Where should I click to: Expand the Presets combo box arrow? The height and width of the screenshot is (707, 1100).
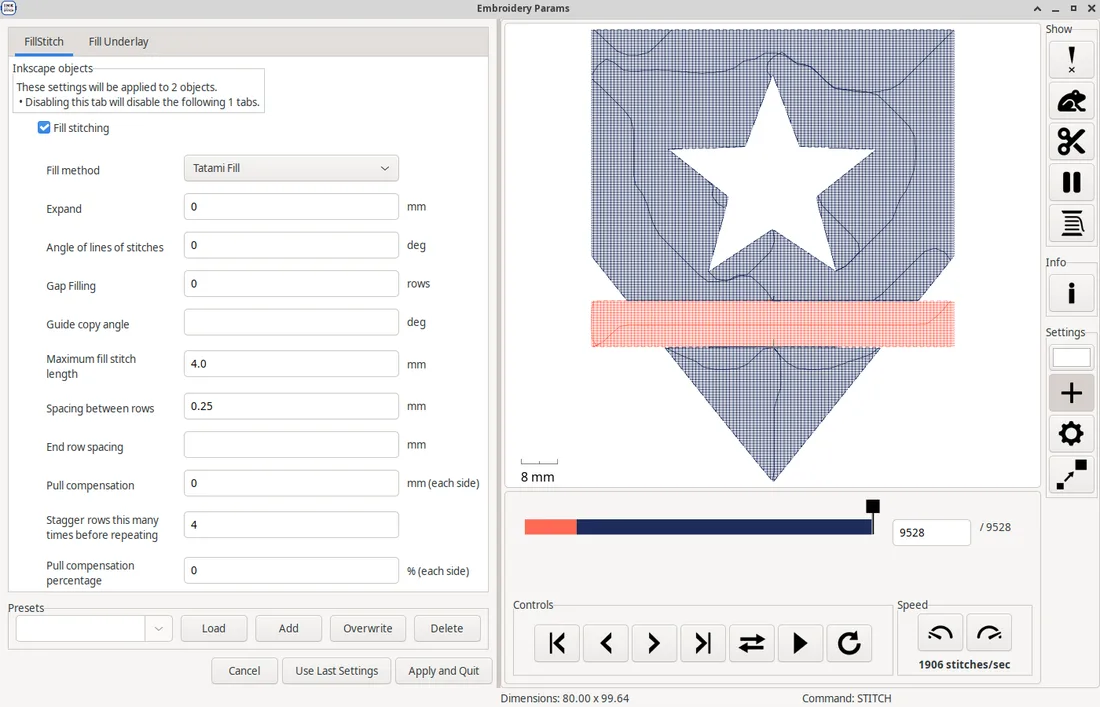click(x=159, y=628)
